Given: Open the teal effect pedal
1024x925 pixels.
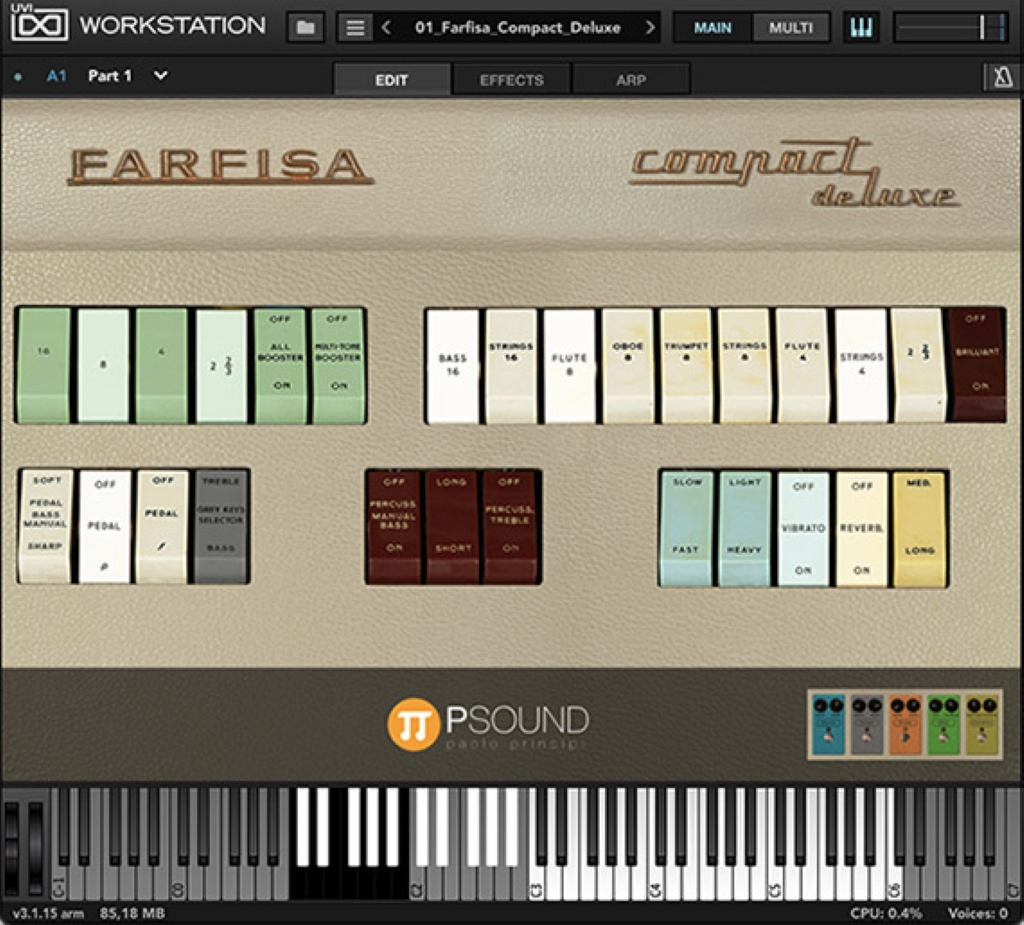Looking at the screenshot, I should [x=828, y=724].
